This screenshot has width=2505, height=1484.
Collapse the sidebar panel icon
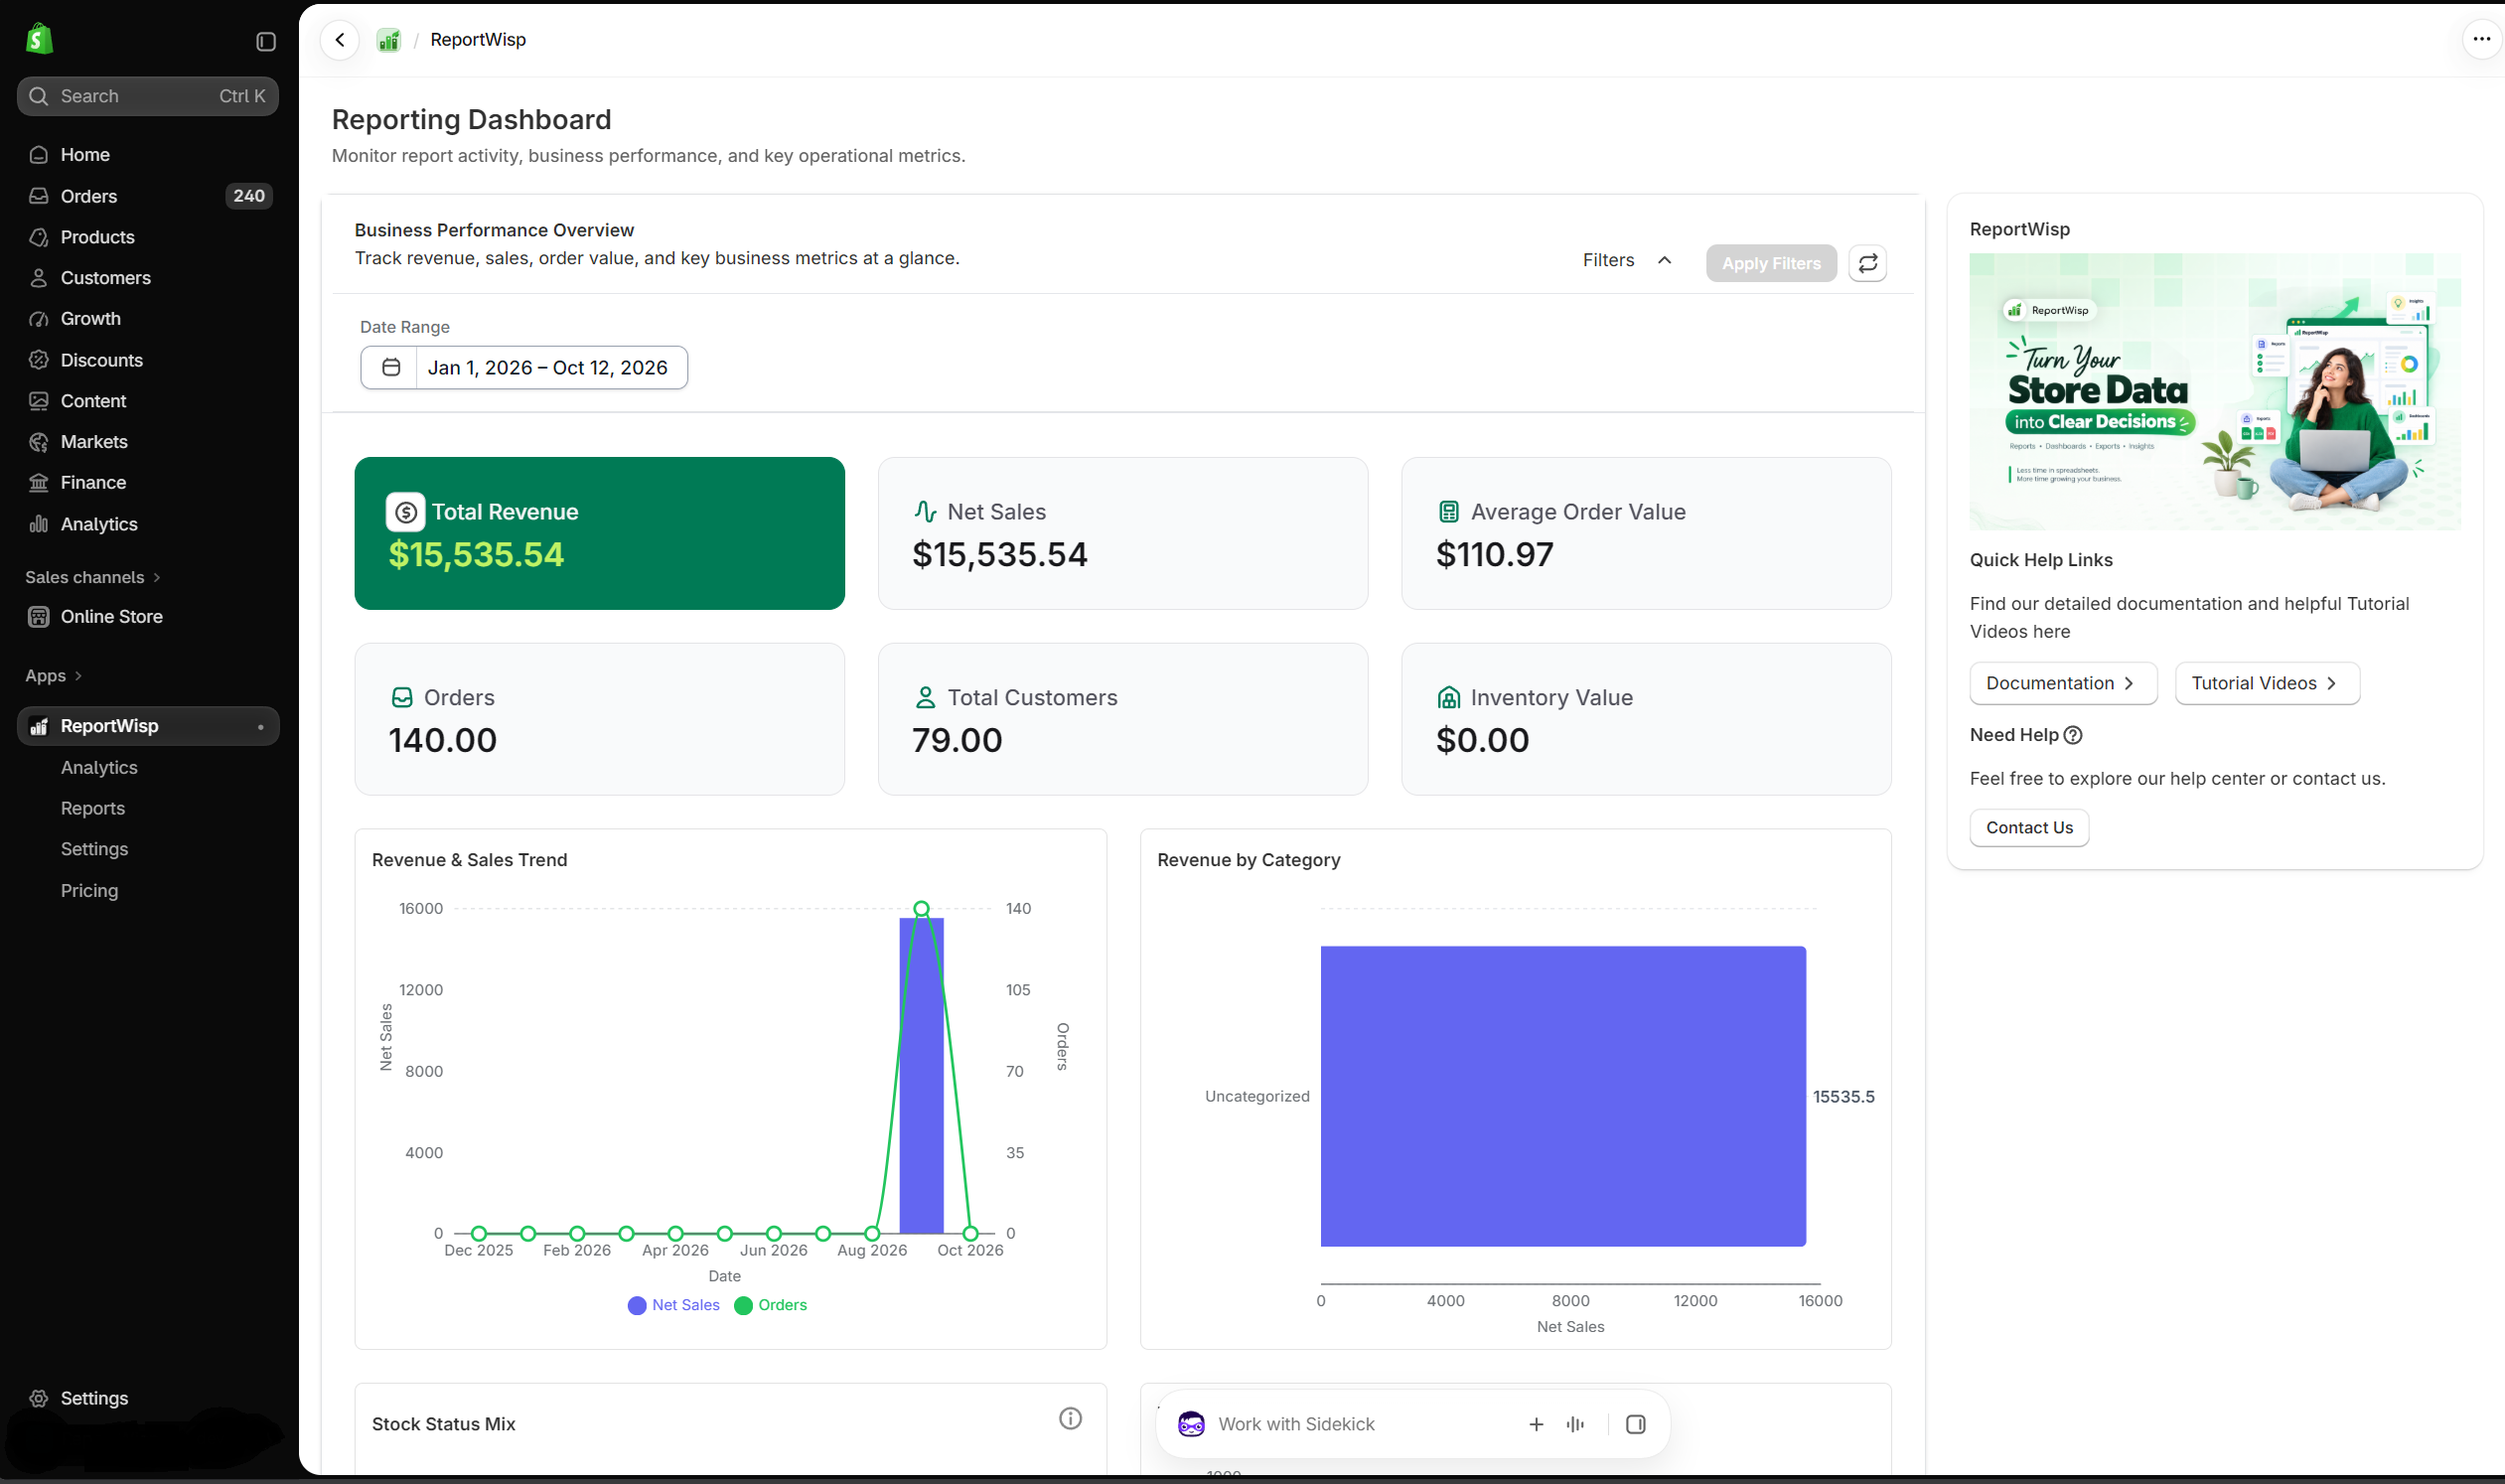tap(266, 41)
